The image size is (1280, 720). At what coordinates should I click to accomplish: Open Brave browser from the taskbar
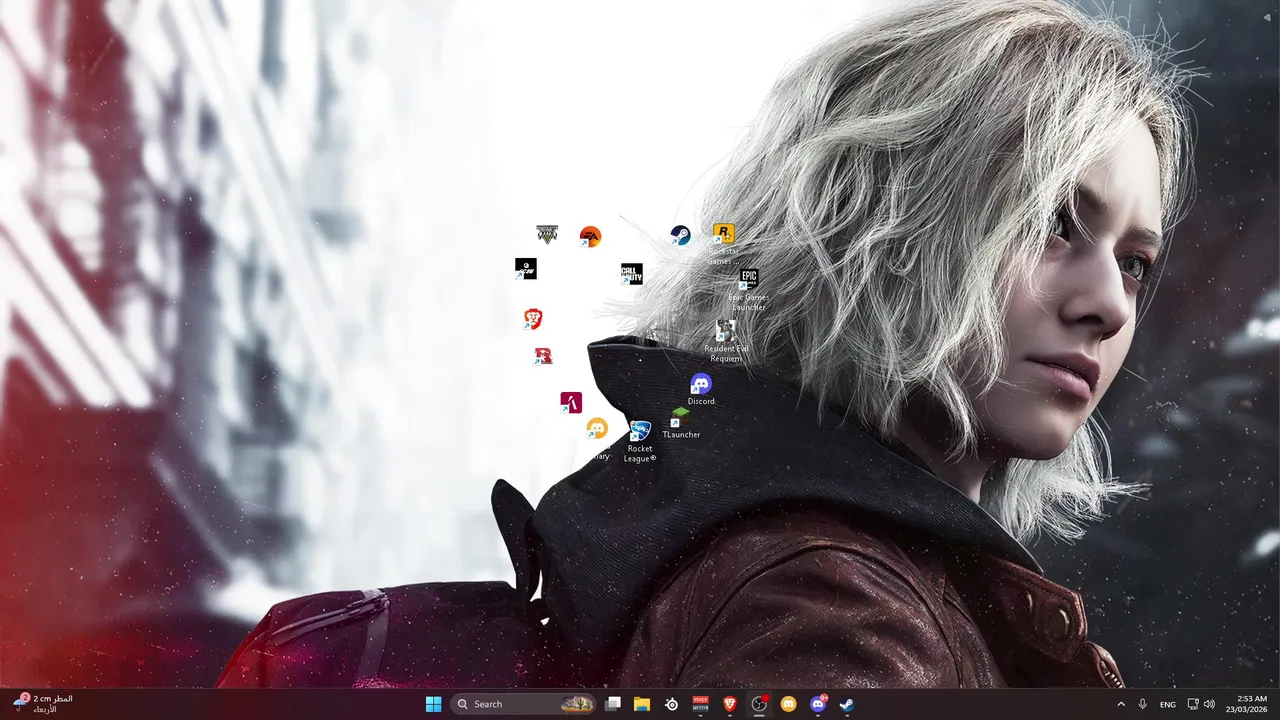730,704
